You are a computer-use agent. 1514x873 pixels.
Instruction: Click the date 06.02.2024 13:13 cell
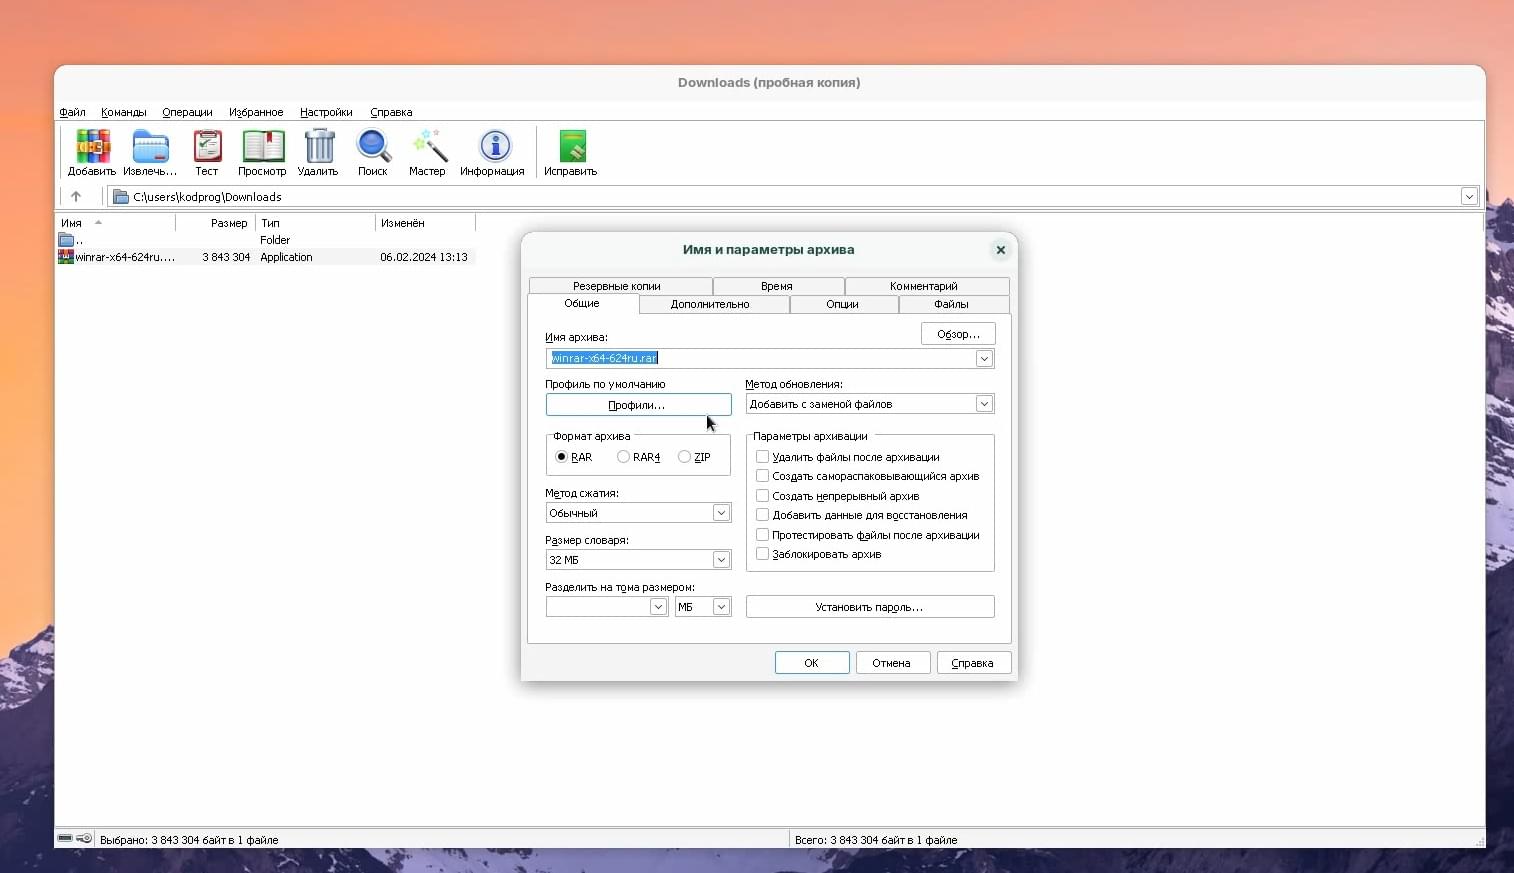424,257
